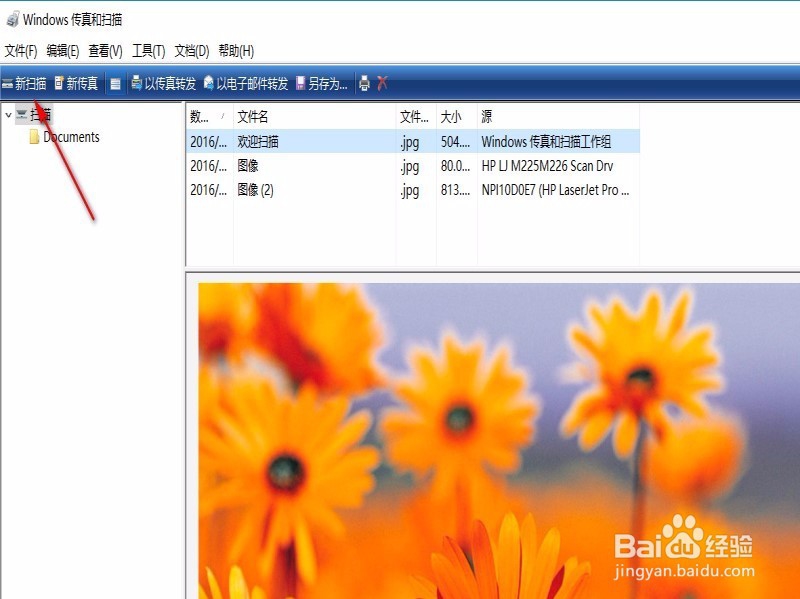Viewport: 800px width, 599px height.
Task: Open the 工具(T) menu
Action: click(148, 51)
